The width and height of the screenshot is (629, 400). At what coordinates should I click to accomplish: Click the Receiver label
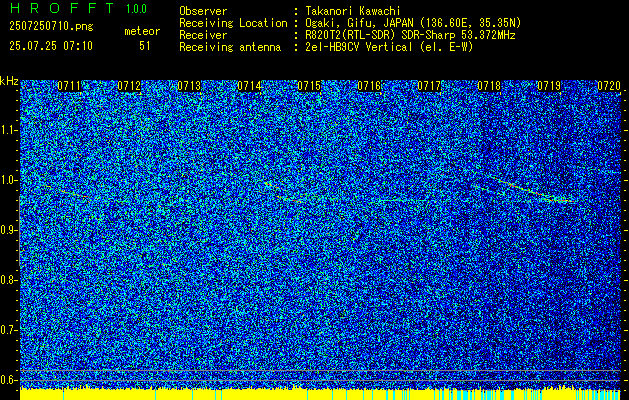click(203, 35)
